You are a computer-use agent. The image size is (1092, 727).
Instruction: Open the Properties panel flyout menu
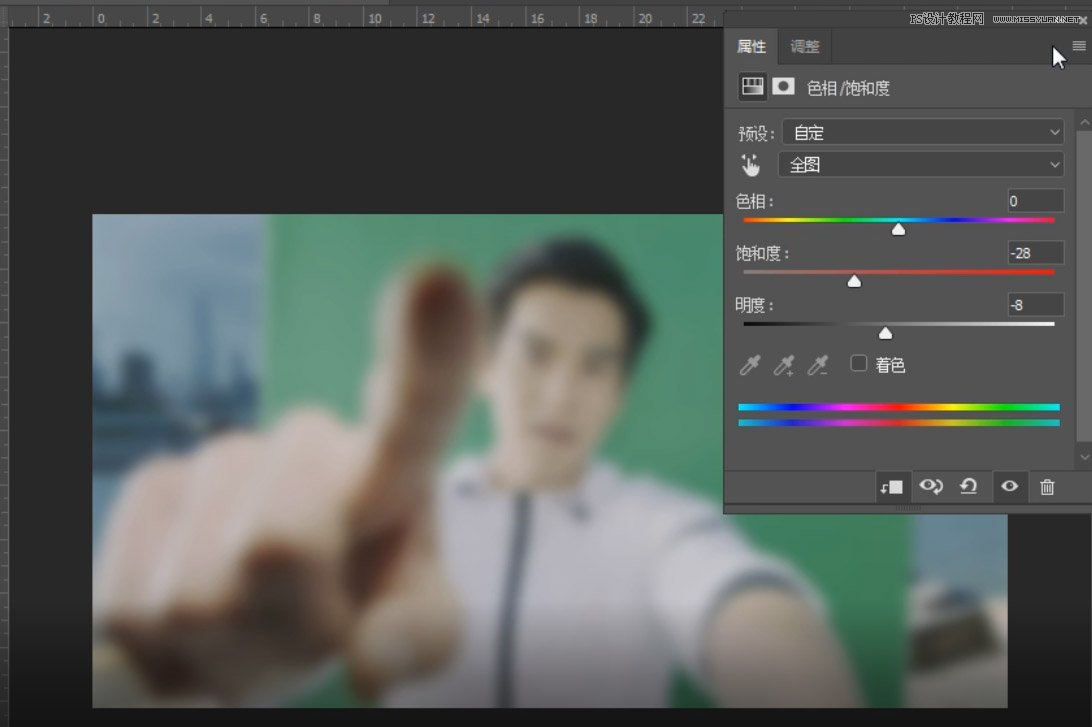[x=1078, y=45]
